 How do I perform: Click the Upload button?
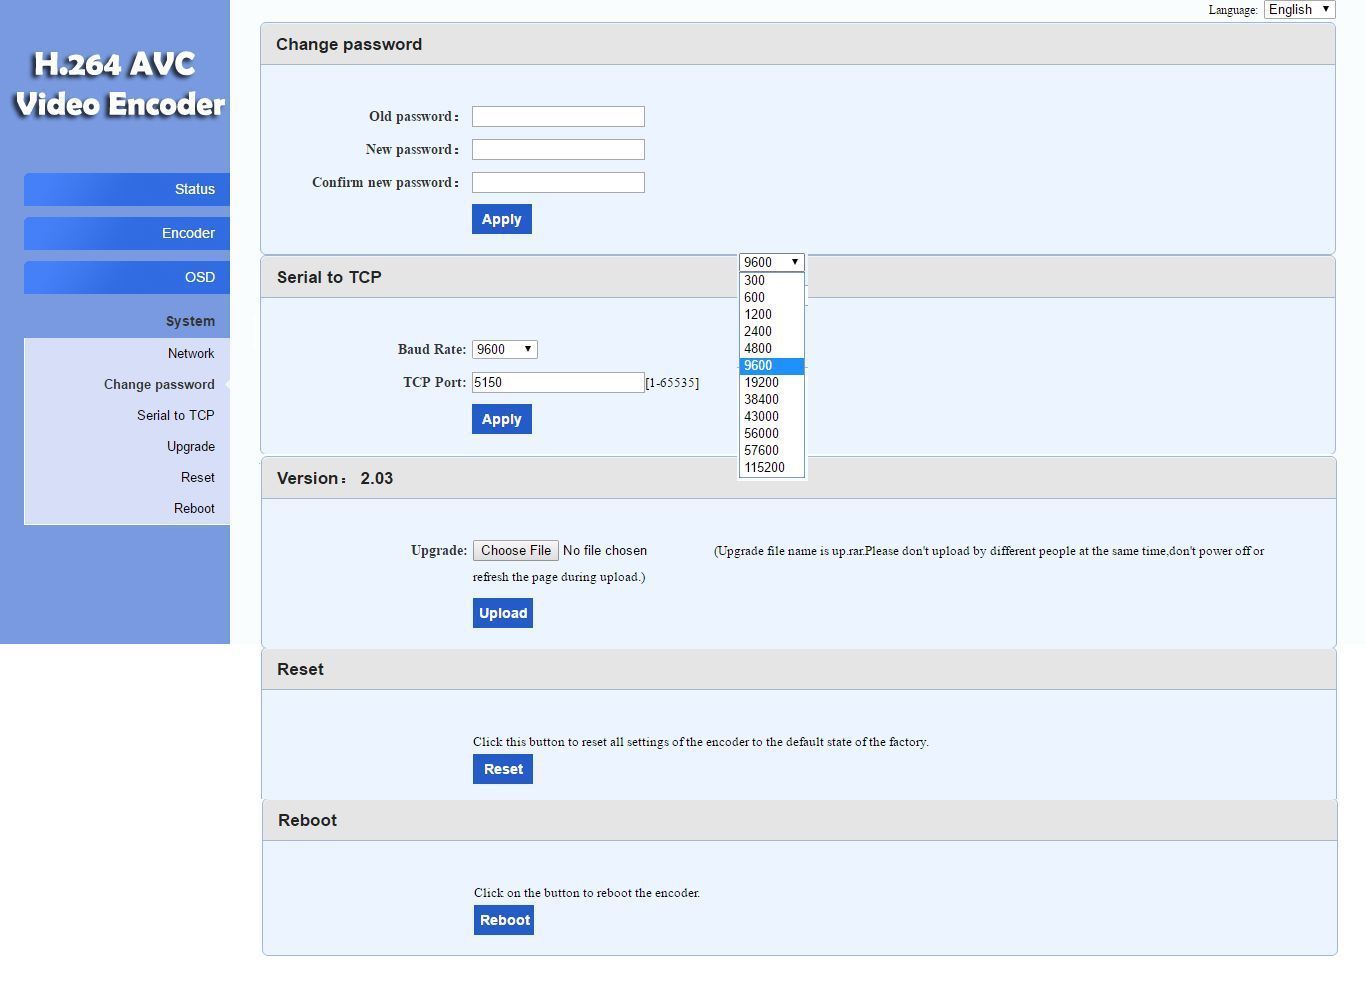[x=502, y=613]
